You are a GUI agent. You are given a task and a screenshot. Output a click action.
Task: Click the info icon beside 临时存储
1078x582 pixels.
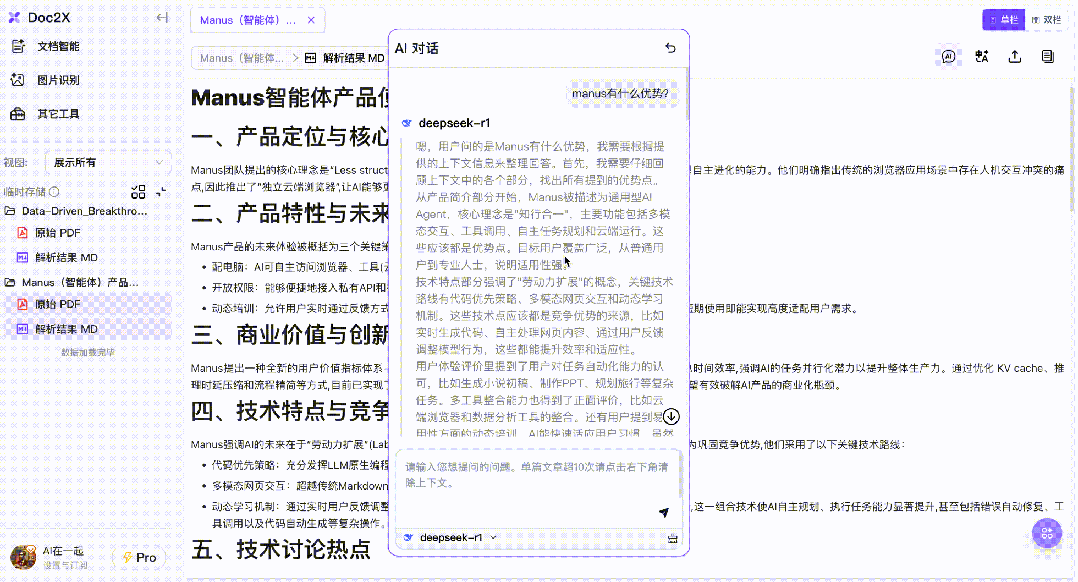click(54, 192)
